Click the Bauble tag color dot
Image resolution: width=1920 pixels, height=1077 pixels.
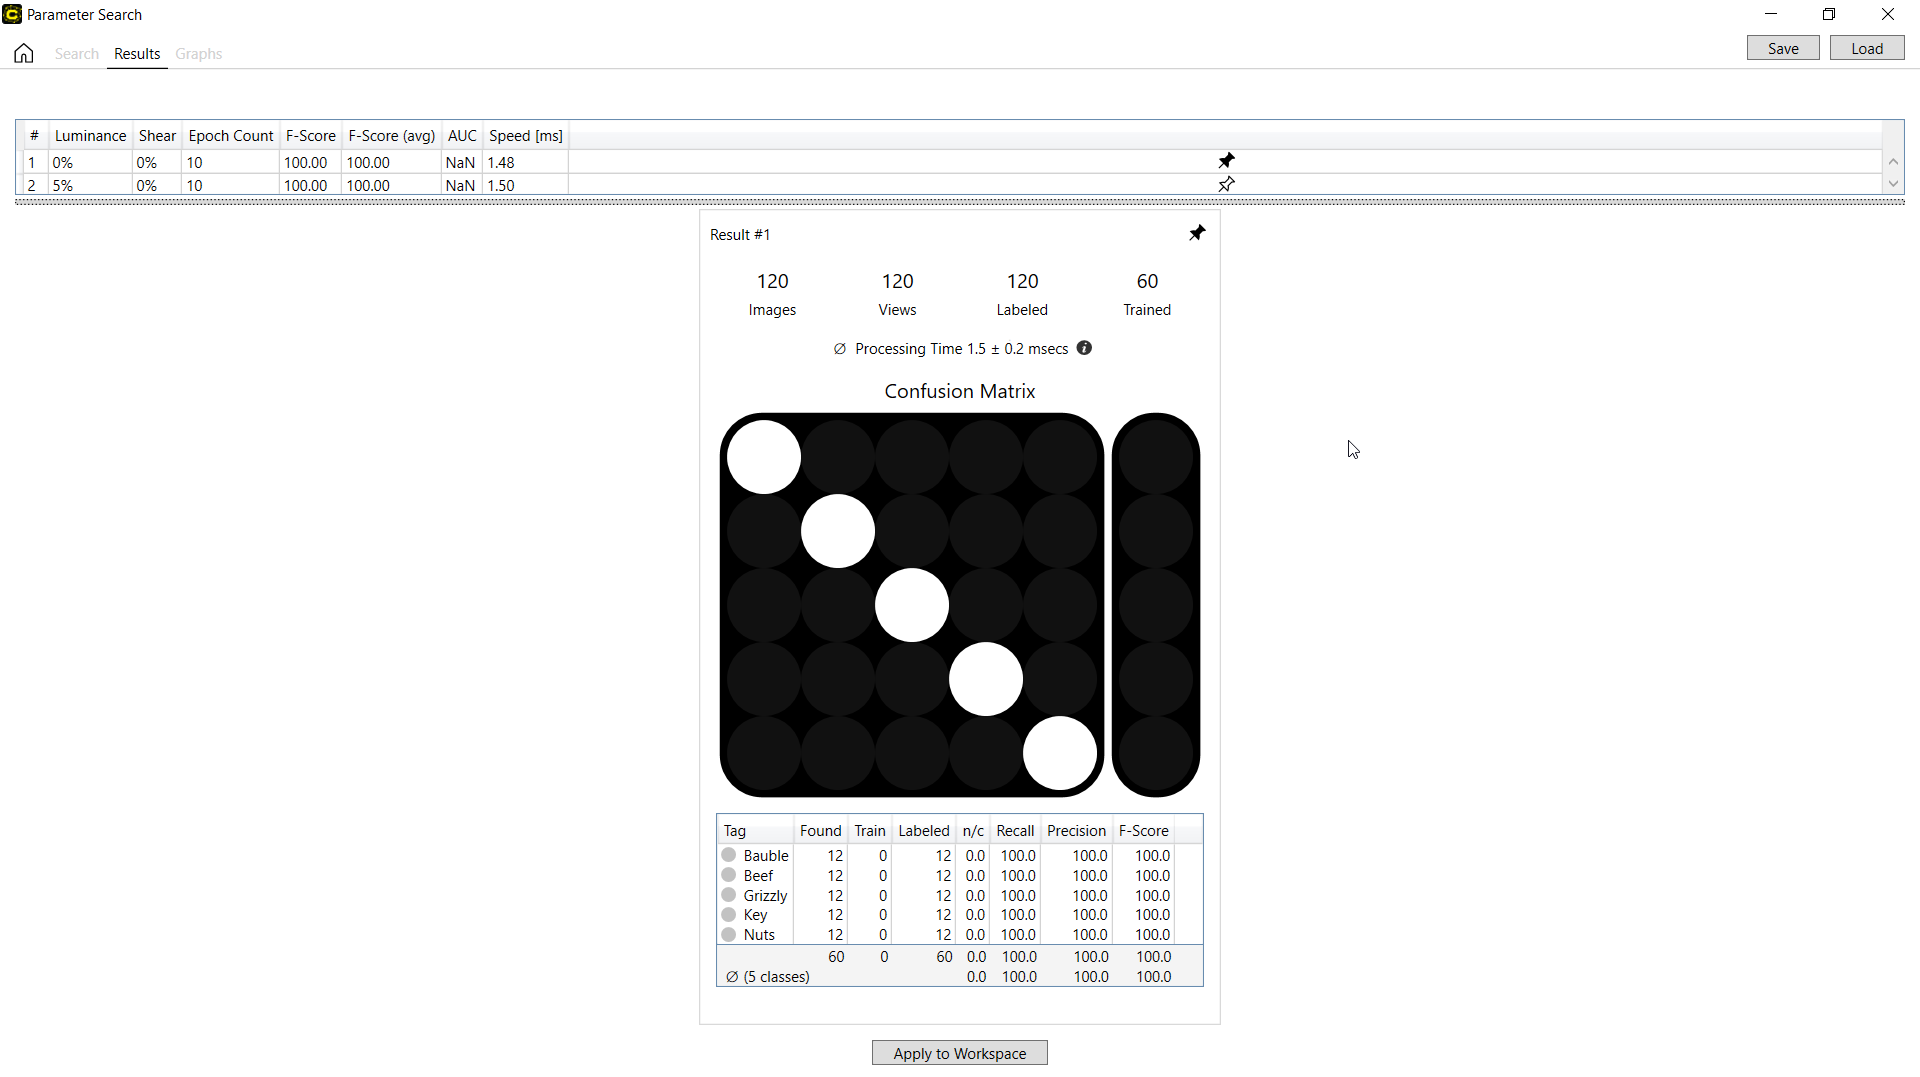(729, 856)
